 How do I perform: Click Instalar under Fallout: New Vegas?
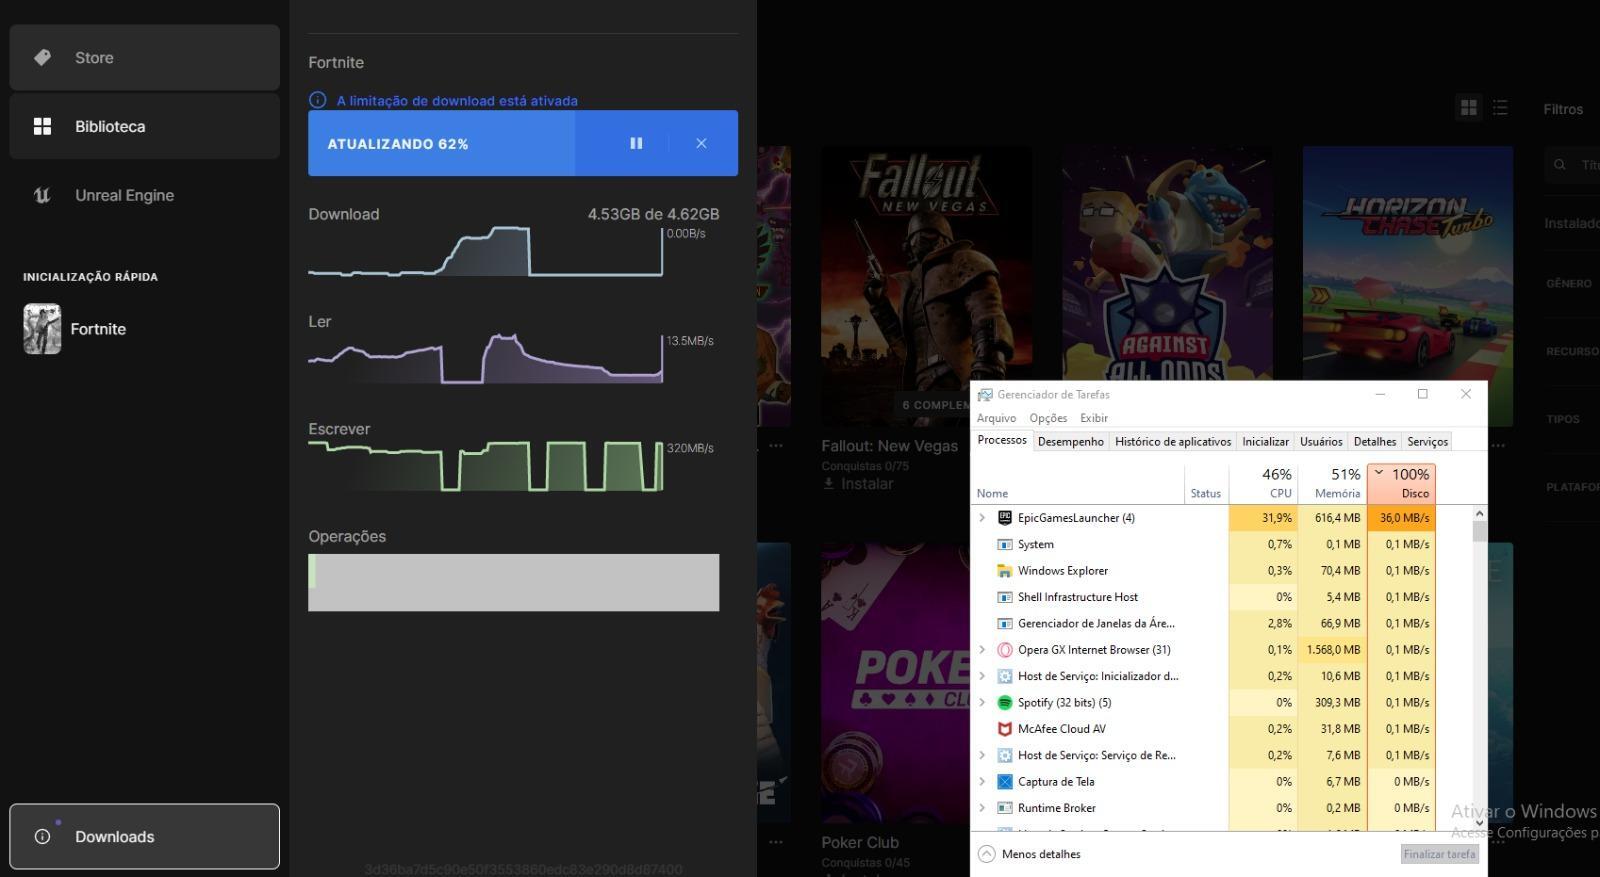pos(858,484)
